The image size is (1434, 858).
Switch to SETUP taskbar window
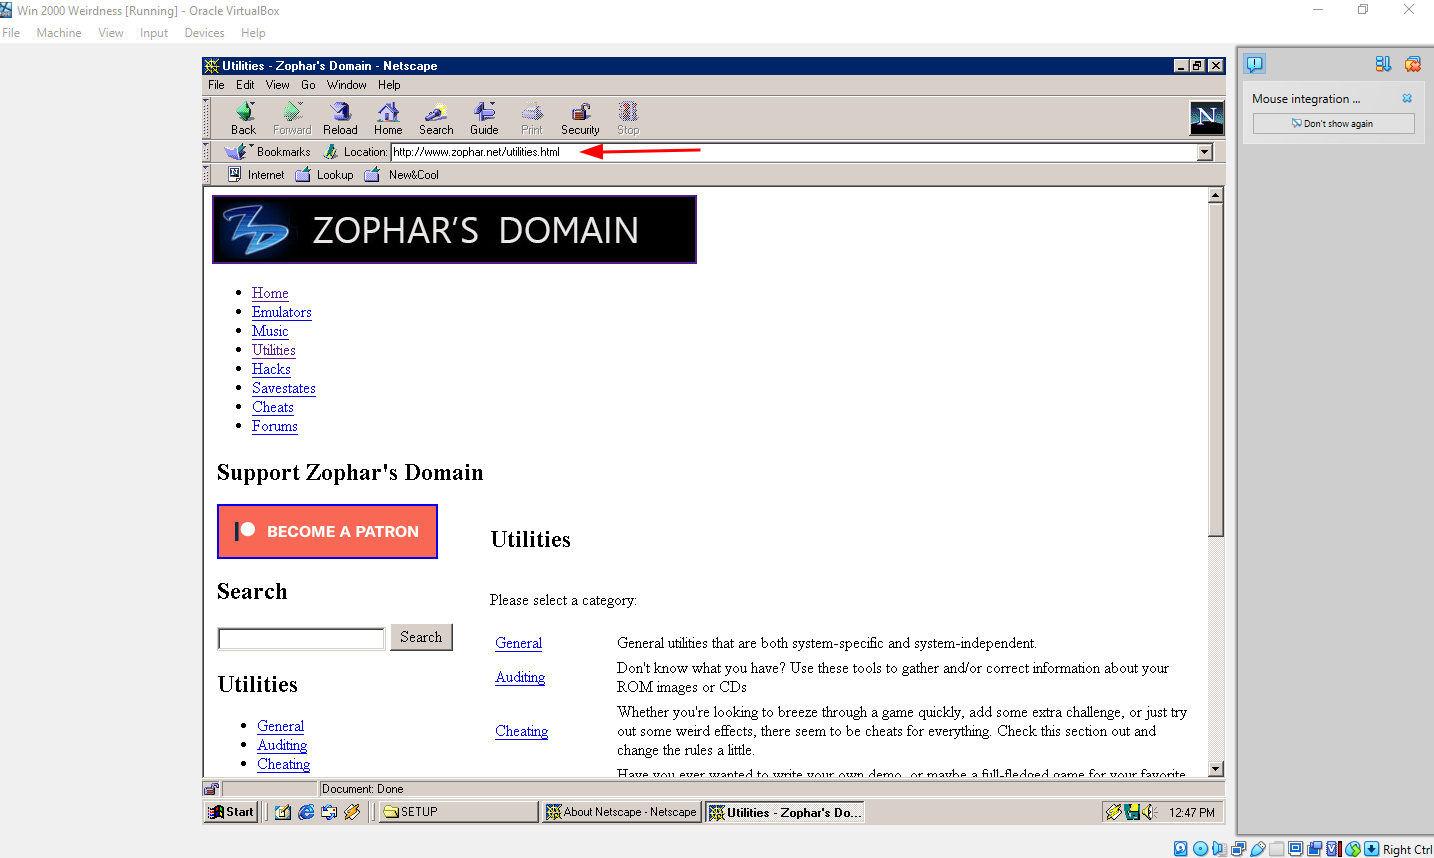tap(458, 812)
